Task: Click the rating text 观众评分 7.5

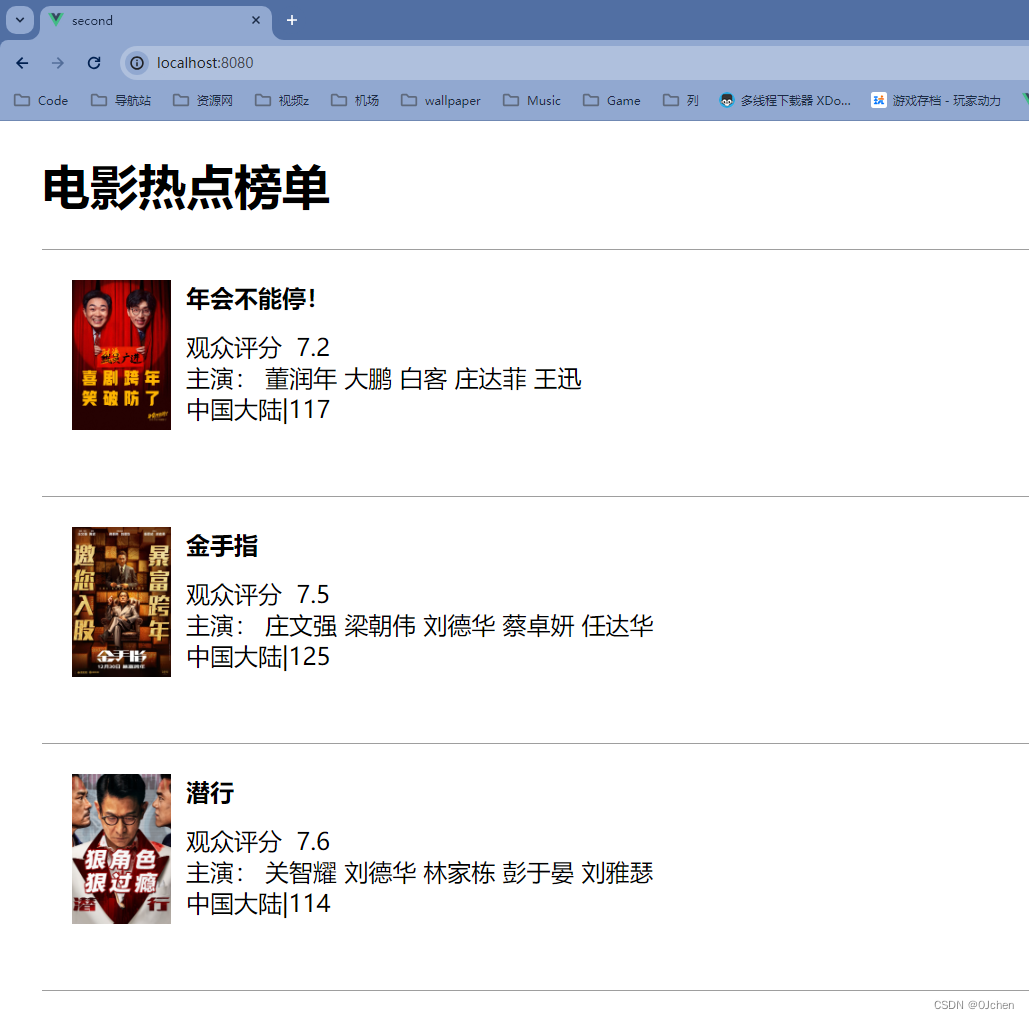Action: [258, 595]
